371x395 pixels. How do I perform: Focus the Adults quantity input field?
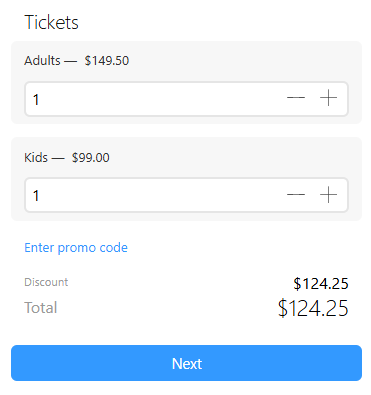[186, 99]
